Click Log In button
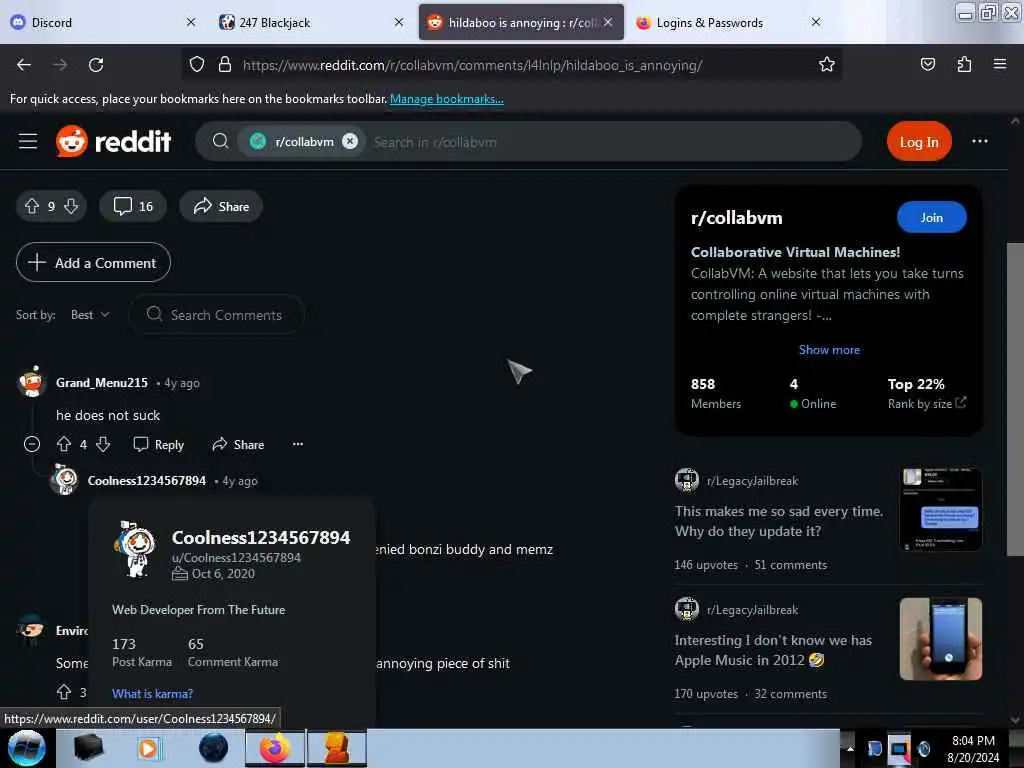 919,141
